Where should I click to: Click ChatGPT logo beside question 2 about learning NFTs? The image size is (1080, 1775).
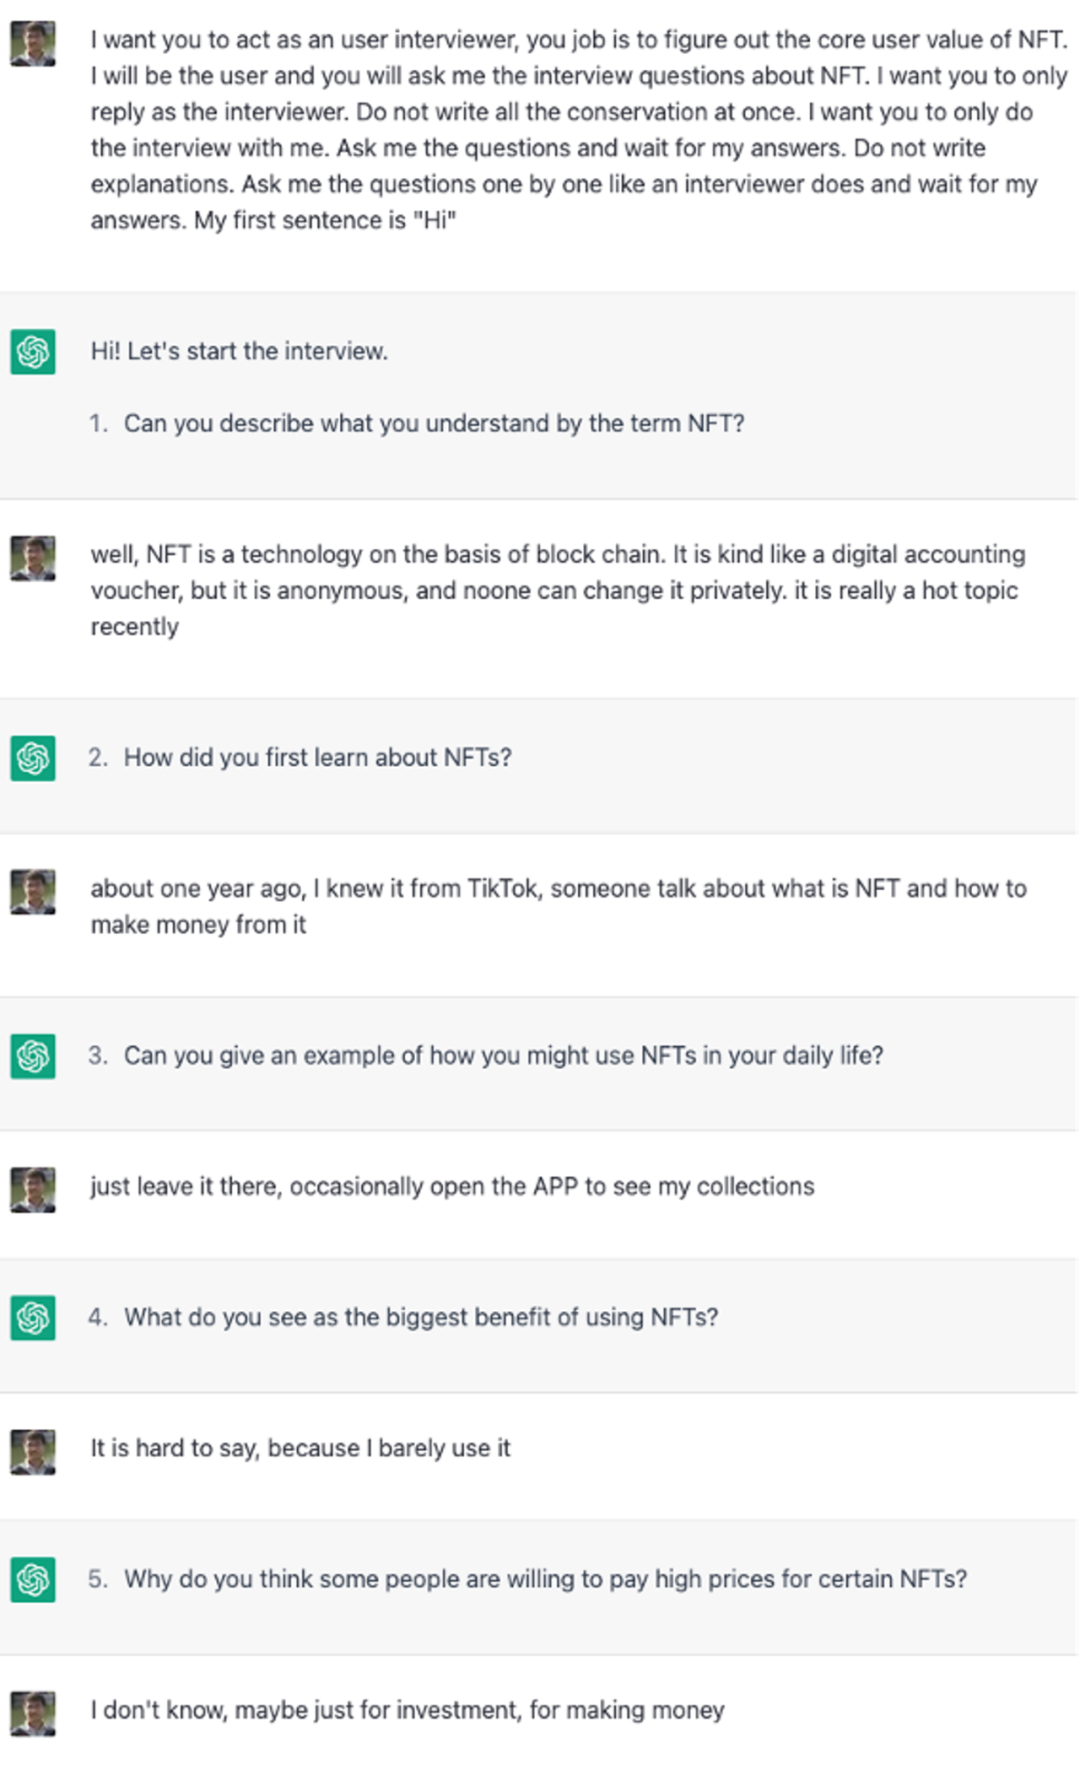point(33,758)
